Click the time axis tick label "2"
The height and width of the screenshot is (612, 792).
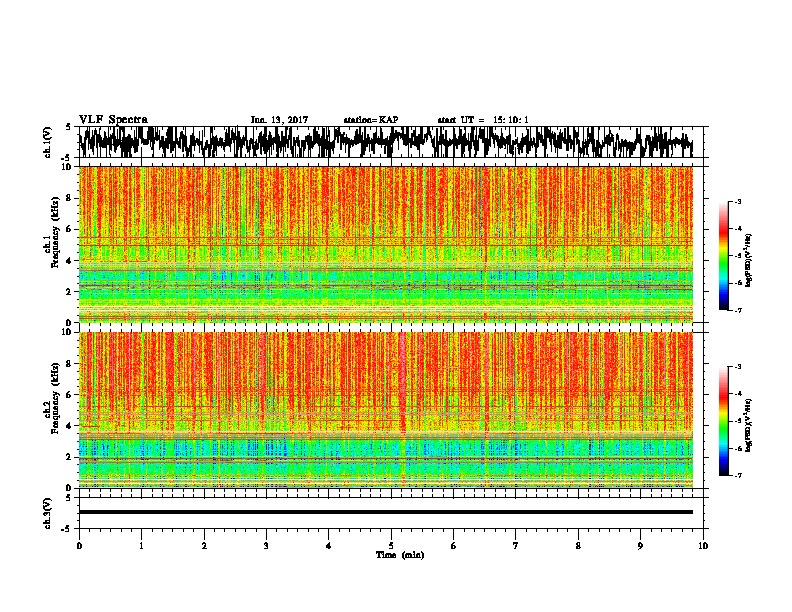[x=204, y=546]
